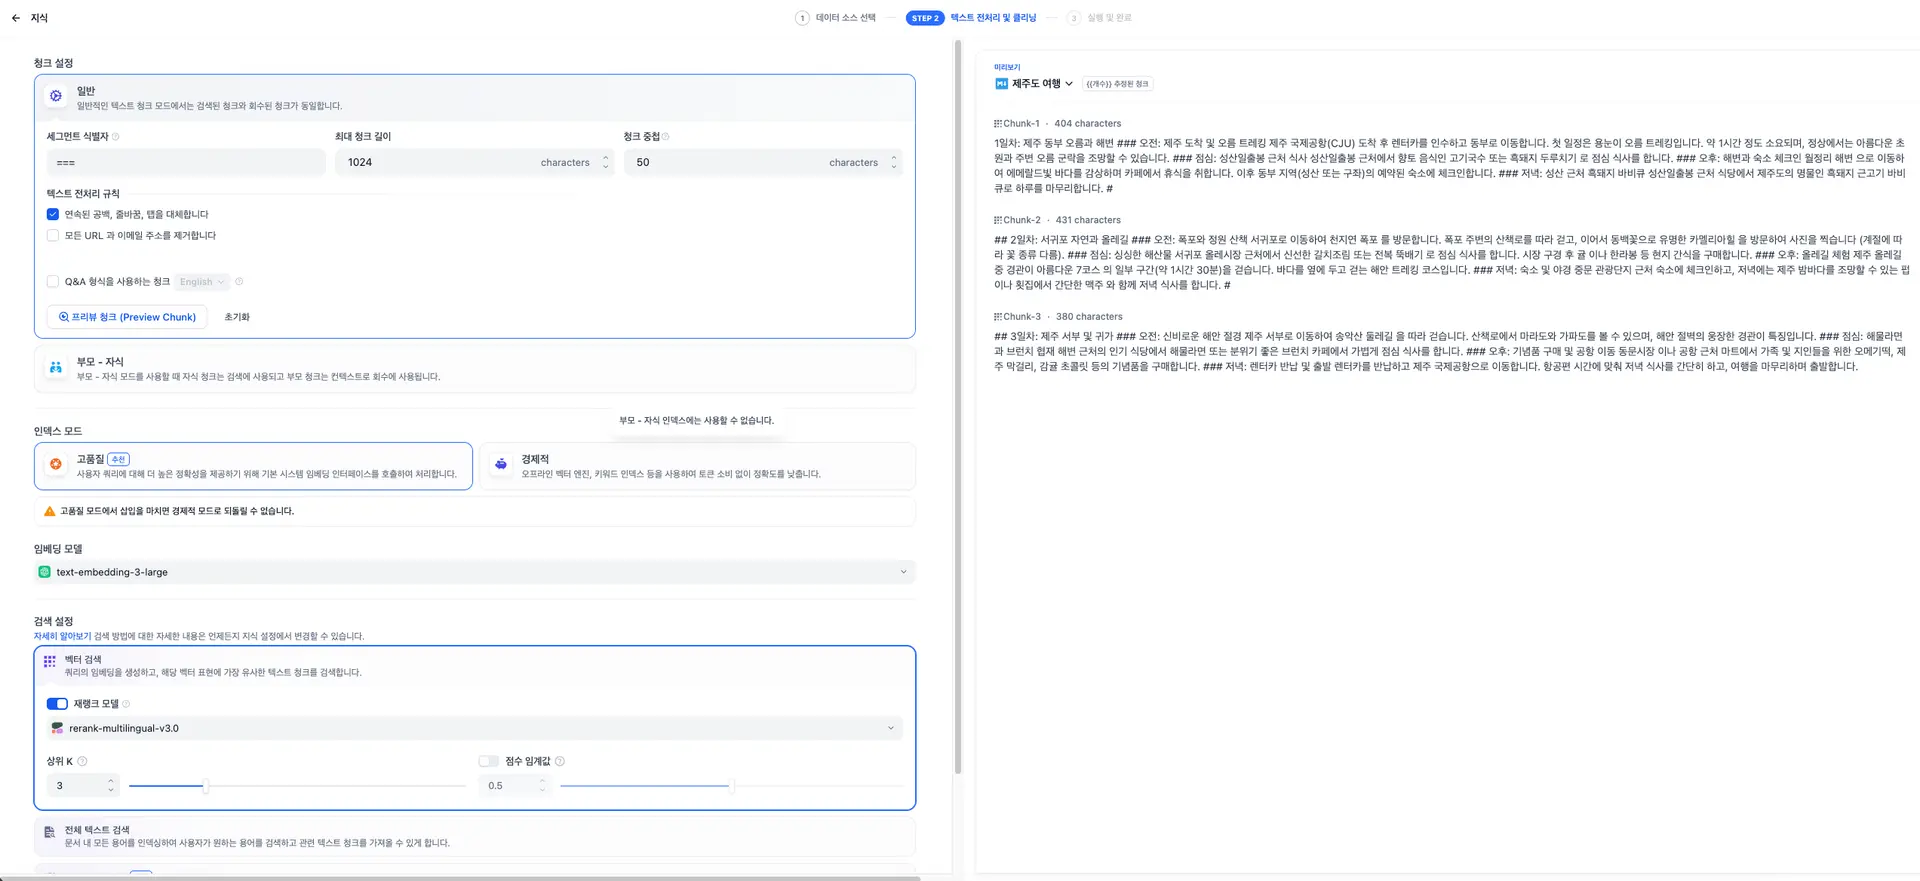Open the 제주도 여행 document dropdown
Screen dimensions: 1920x881
(x=1035, y=84)
